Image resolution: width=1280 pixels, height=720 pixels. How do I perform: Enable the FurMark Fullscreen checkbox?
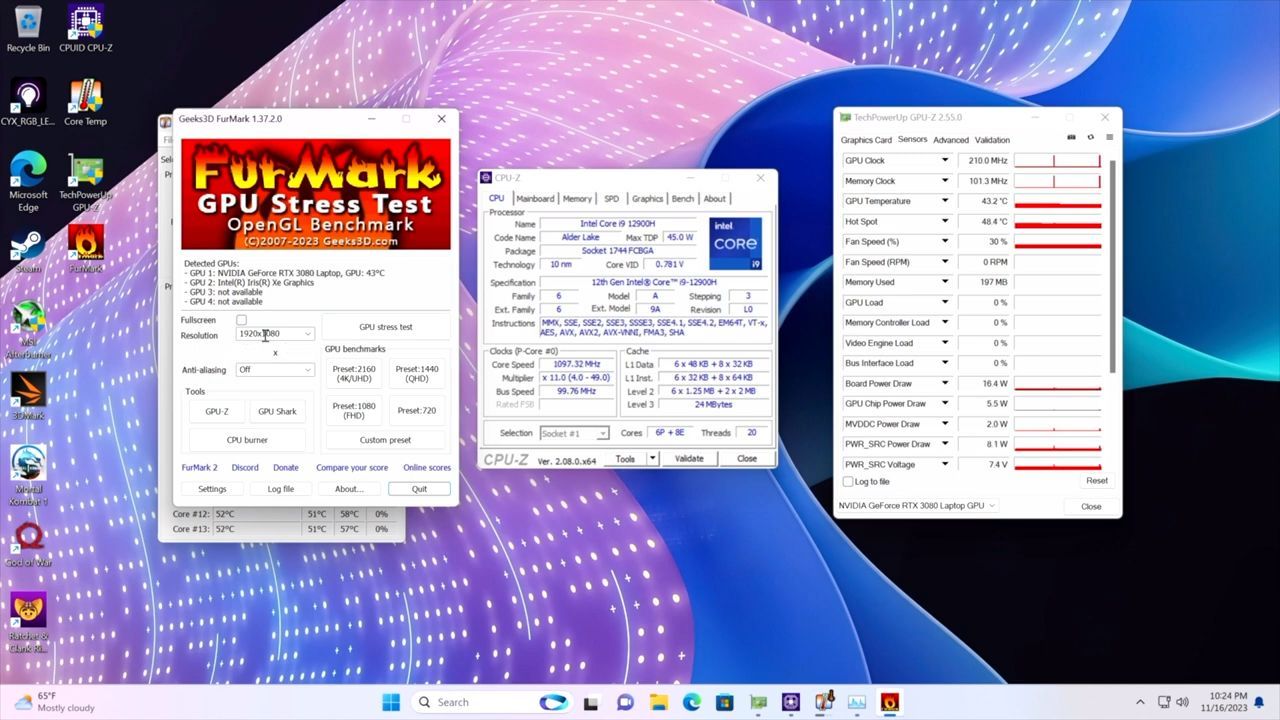point(241,320)
